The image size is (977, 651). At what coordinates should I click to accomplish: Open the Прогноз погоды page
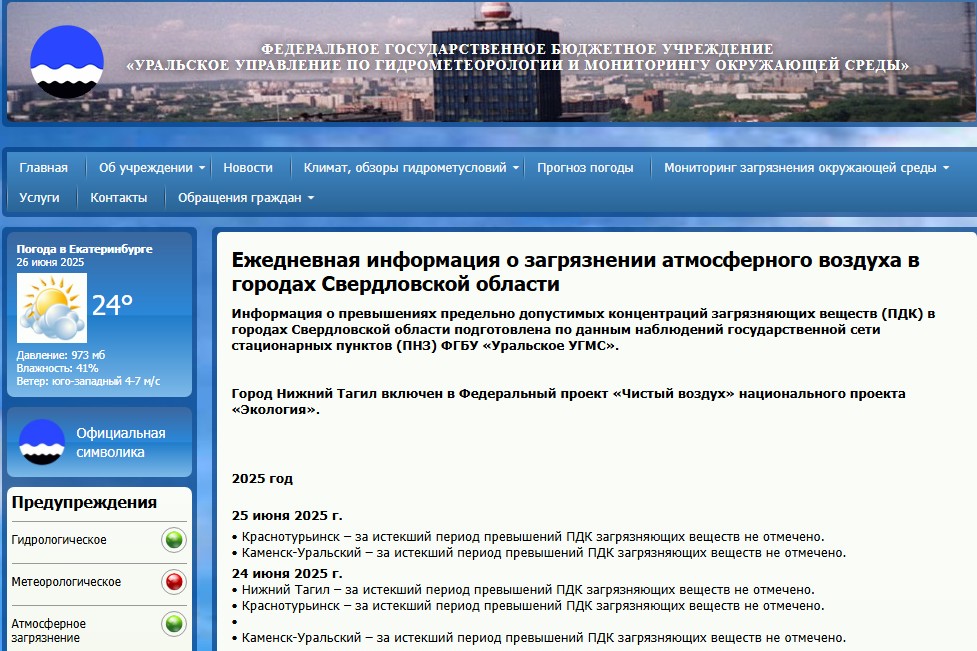click(x=585, y=168)
